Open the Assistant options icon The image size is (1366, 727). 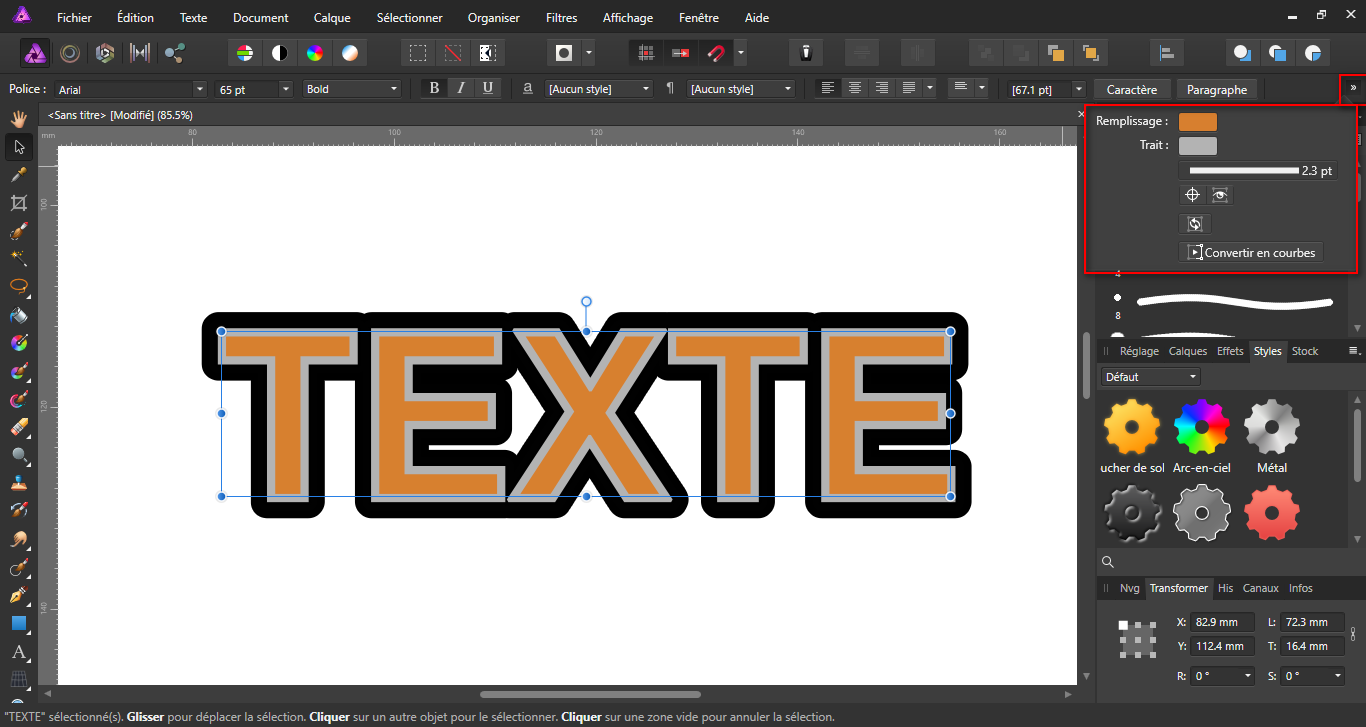pyautogui.click(x=805, y=52)
